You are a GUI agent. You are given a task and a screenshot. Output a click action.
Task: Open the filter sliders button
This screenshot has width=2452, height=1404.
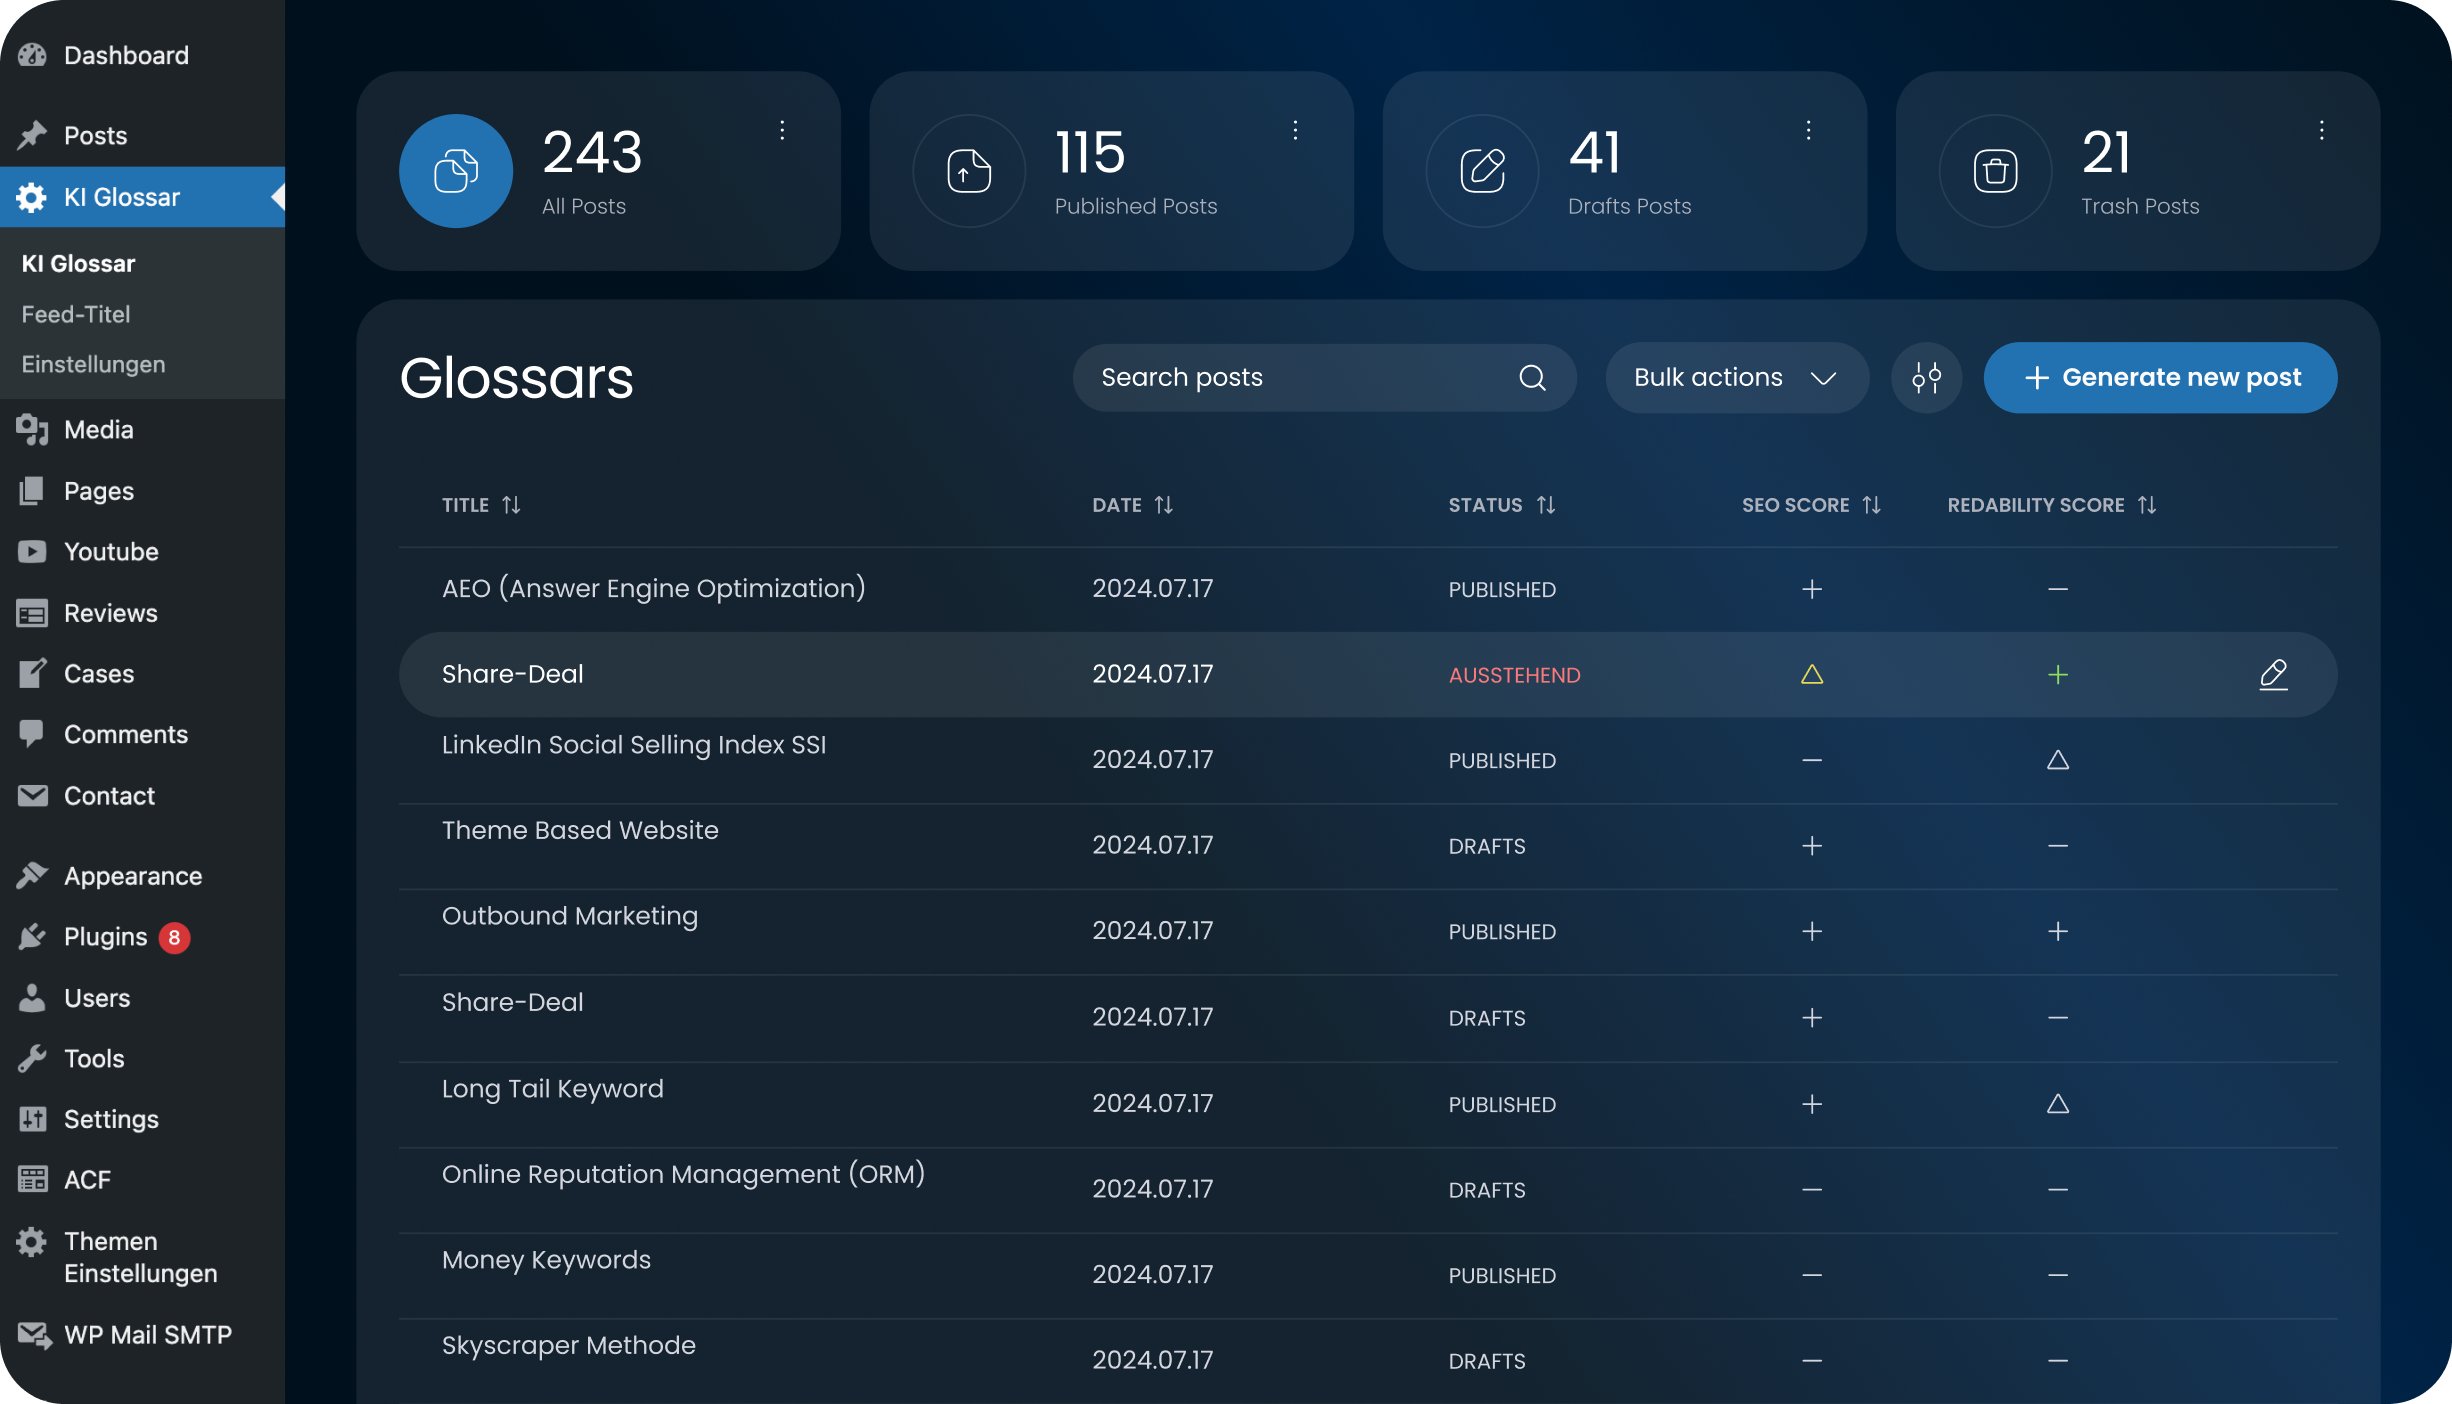pyautogui.click(x=1926, y=377)
